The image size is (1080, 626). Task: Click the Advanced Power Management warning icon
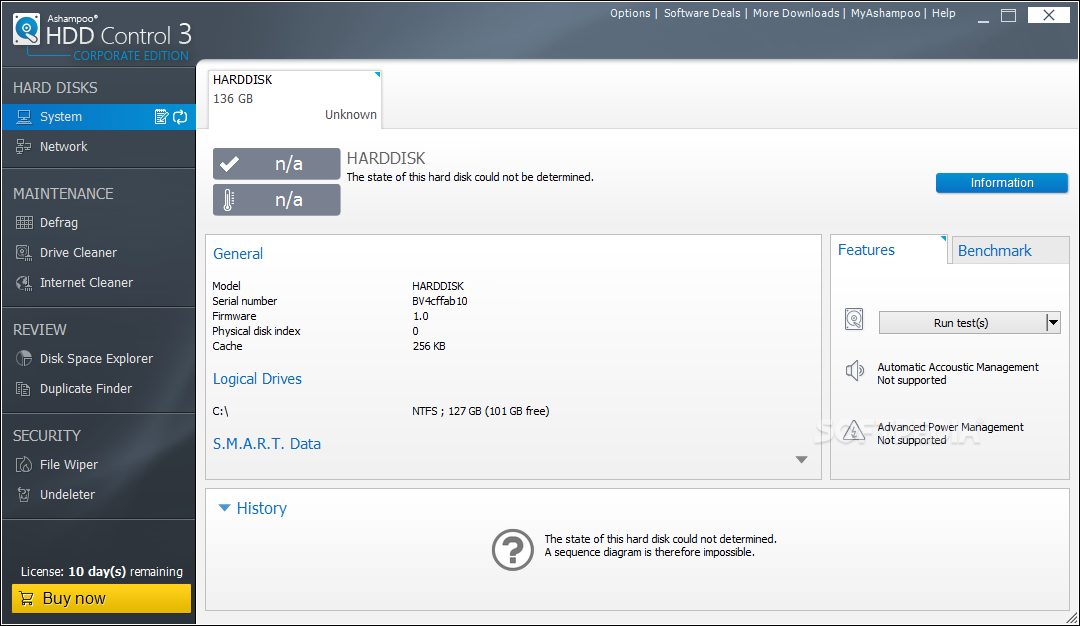(854, 430)
